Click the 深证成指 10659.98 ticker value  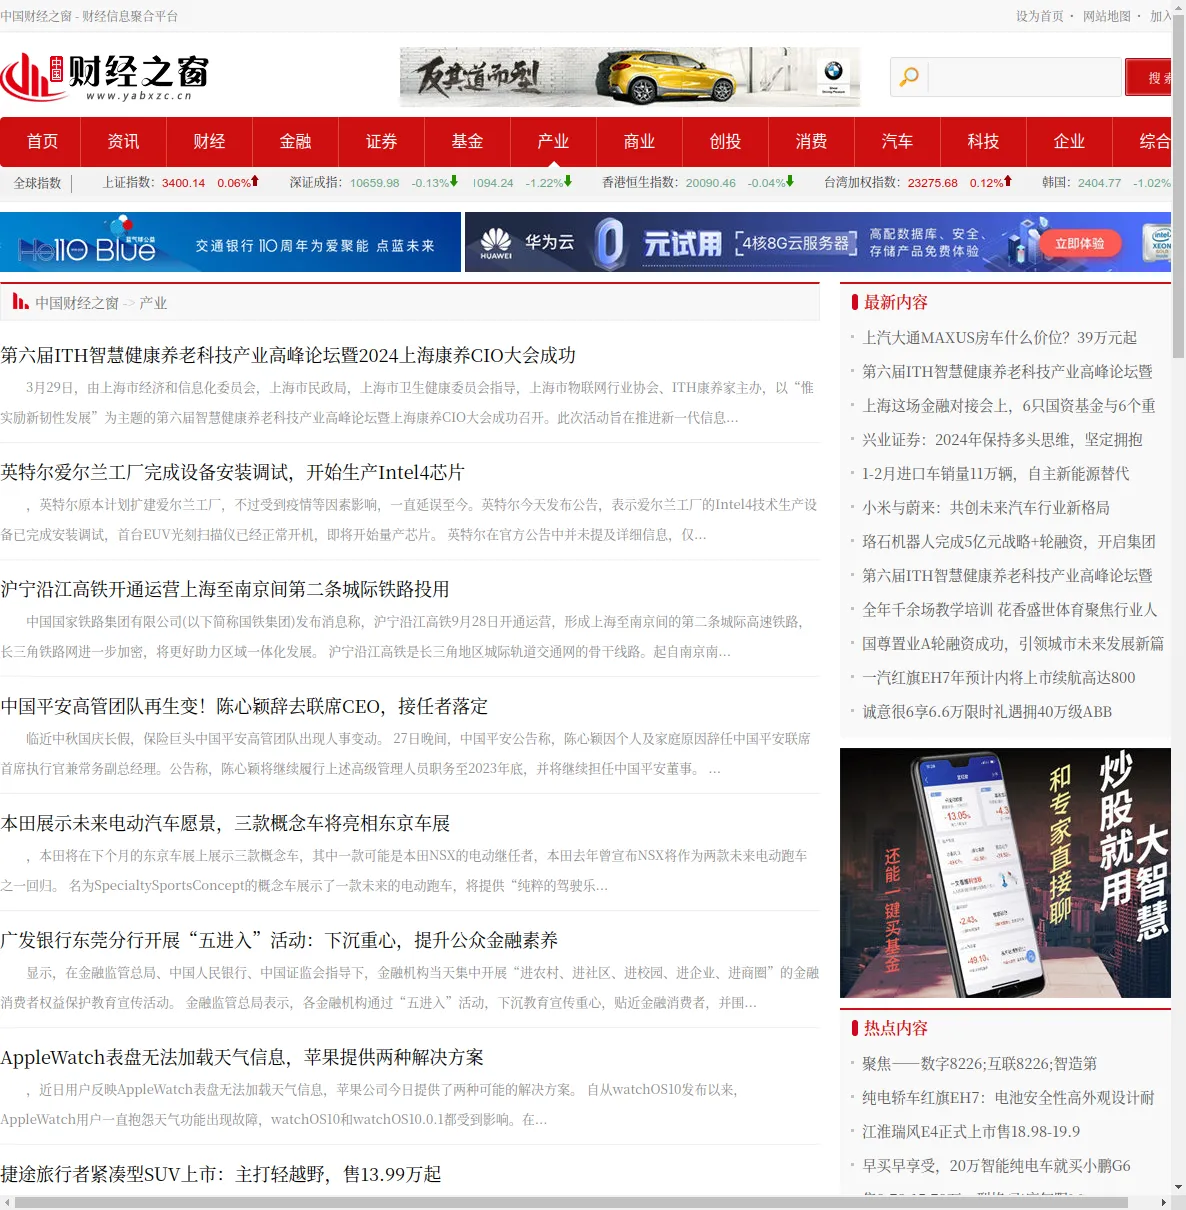[374, 183]
